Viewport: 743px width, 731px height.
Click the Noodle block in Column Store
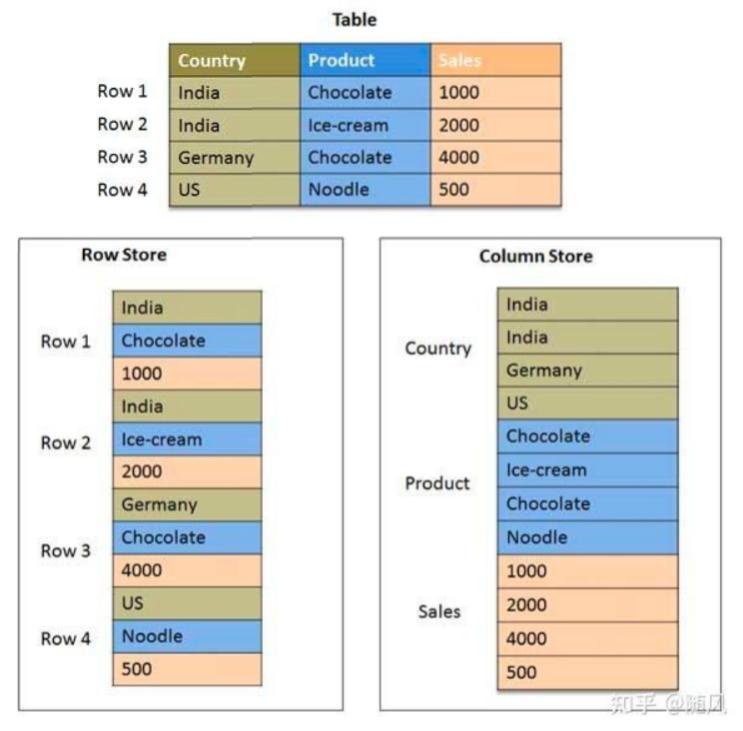(588, 538)
